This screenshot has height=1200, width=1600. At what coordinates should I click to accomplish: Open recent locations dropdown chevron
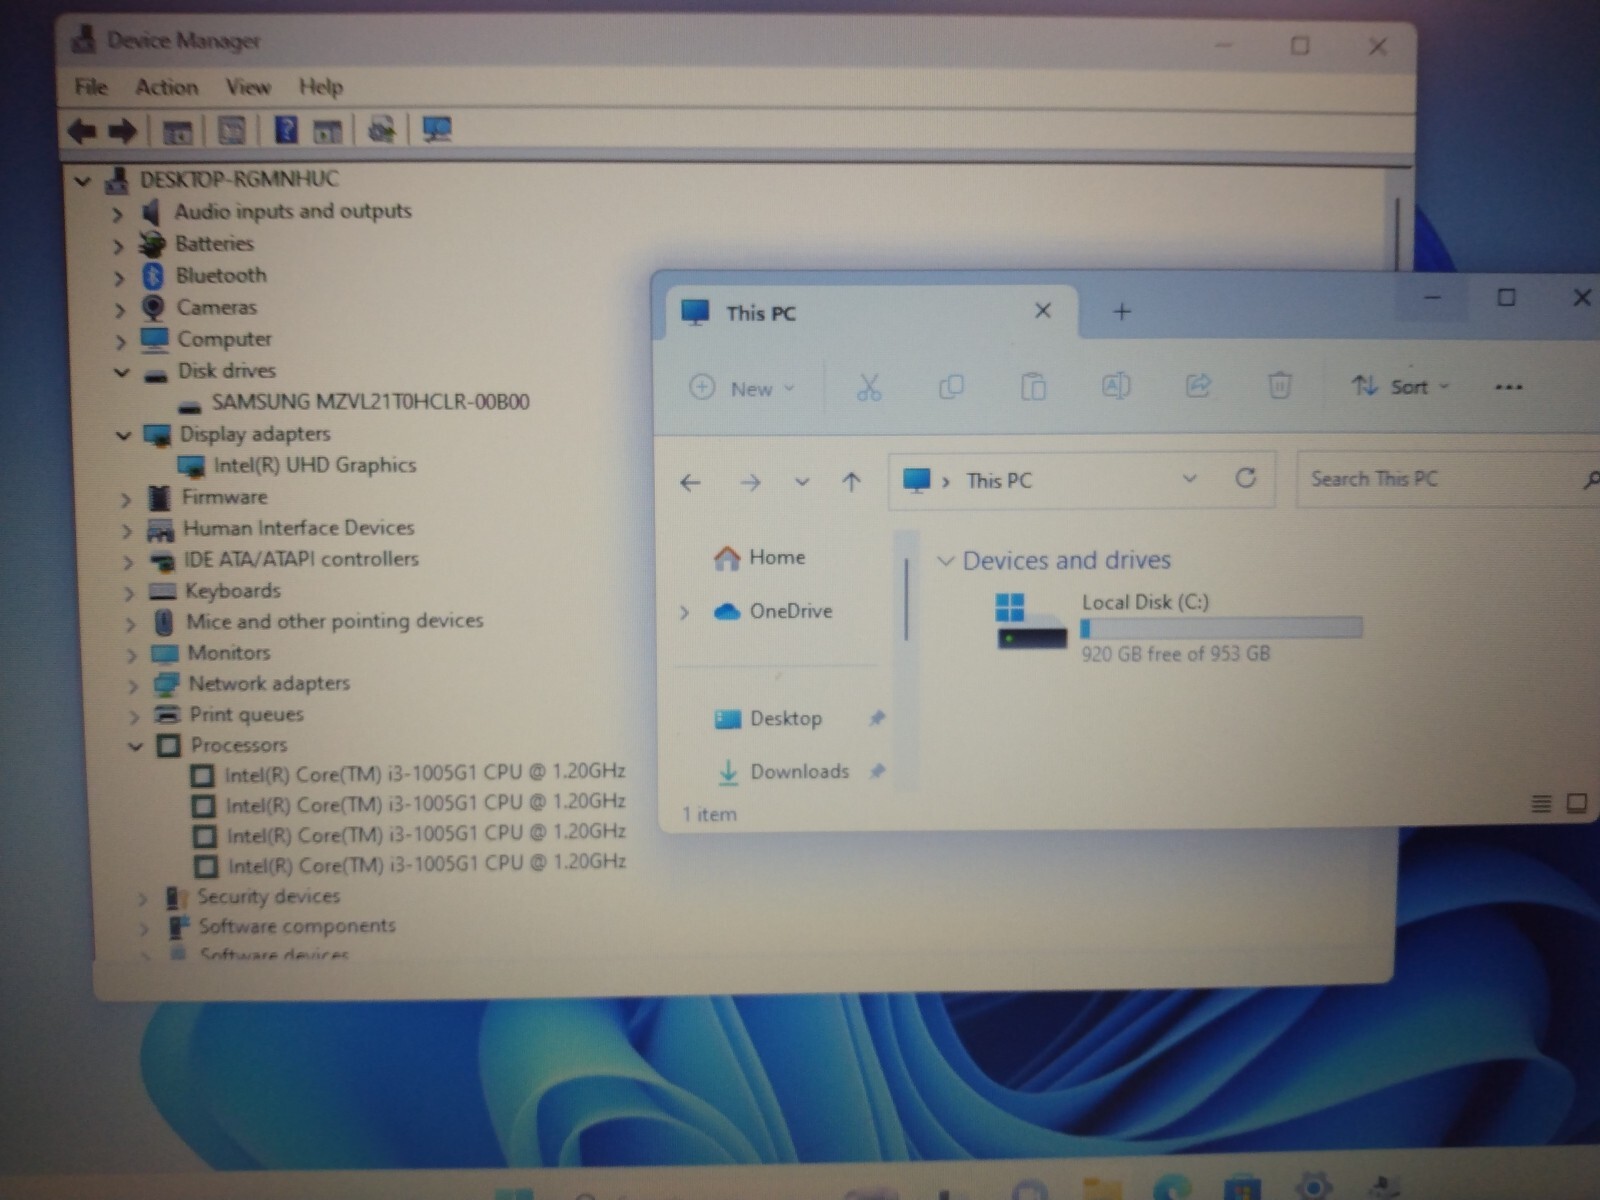point(802,483)
